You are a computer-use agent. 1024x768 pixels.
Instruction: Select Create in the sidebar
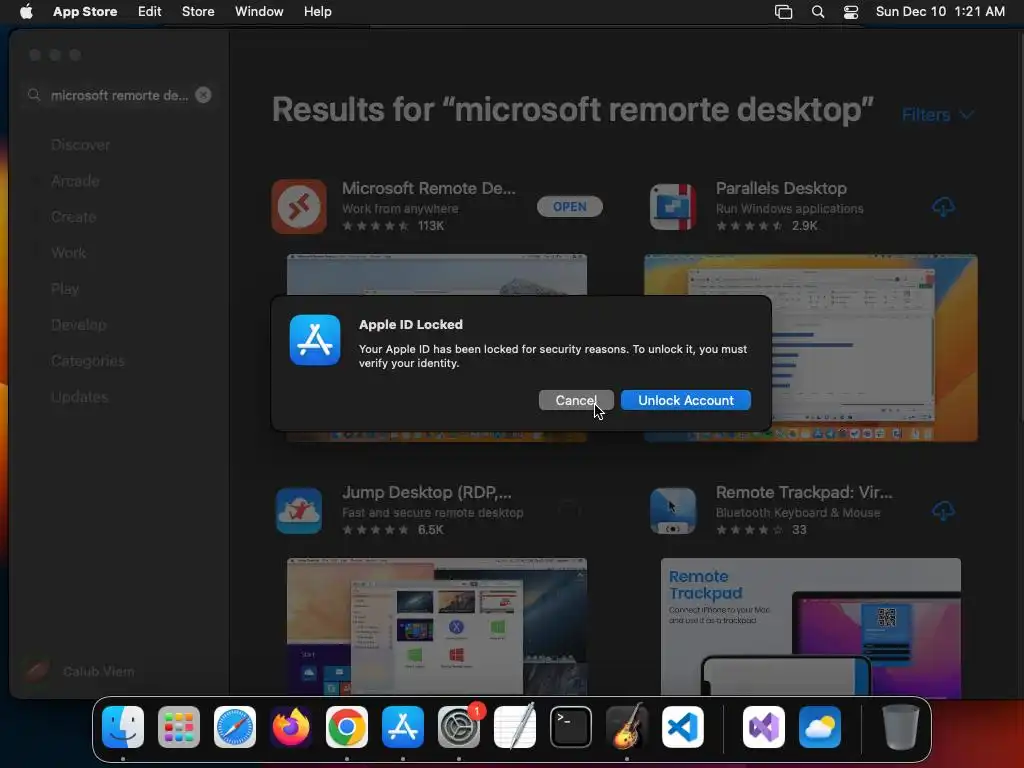point(74,217)
